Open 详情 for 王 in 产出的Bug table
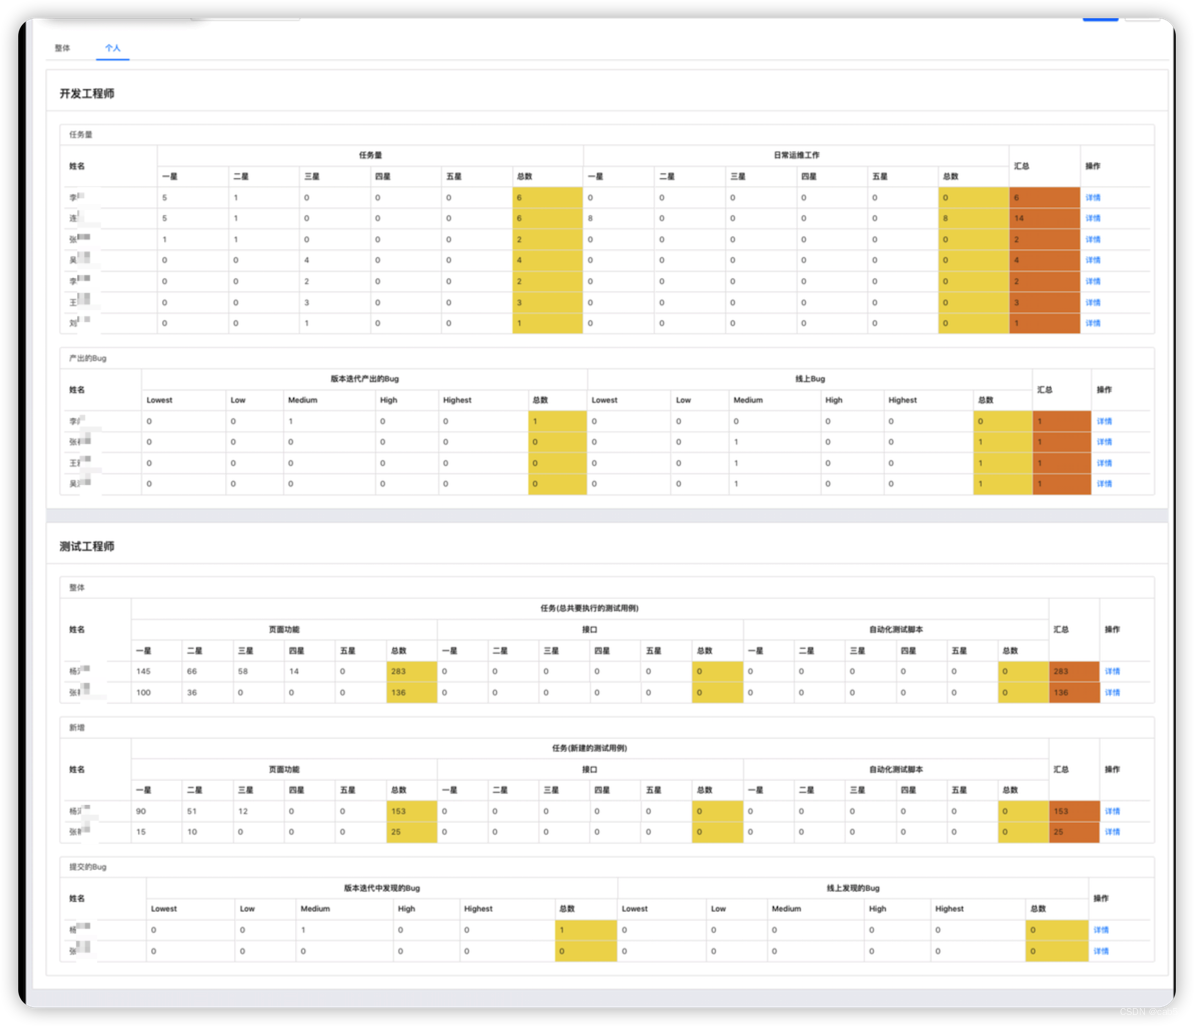Viewport: 1194px width, 1026px height. tap(1104, 463)
